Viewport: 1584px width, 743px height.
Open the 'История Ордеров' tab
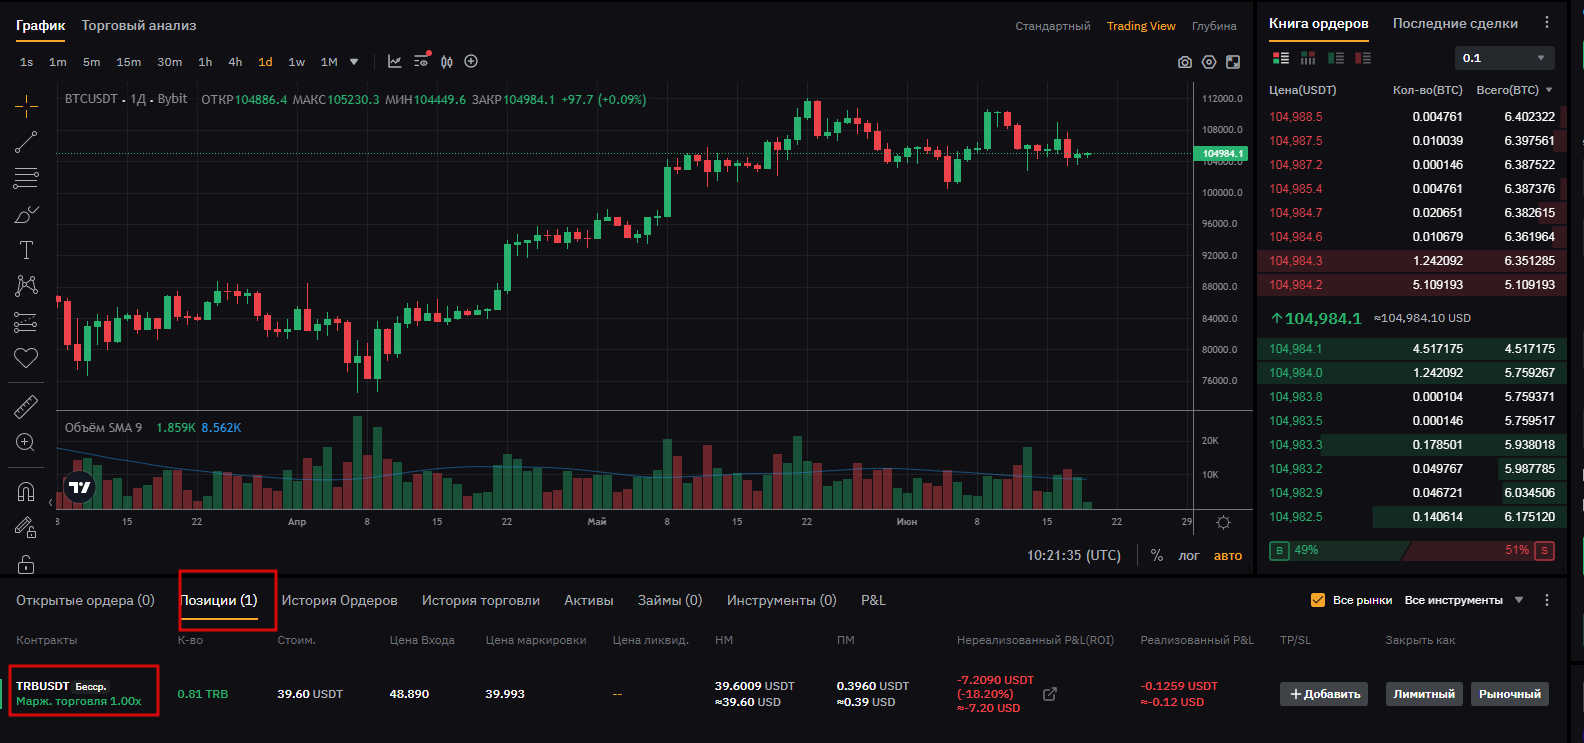(x=339, y=600)
